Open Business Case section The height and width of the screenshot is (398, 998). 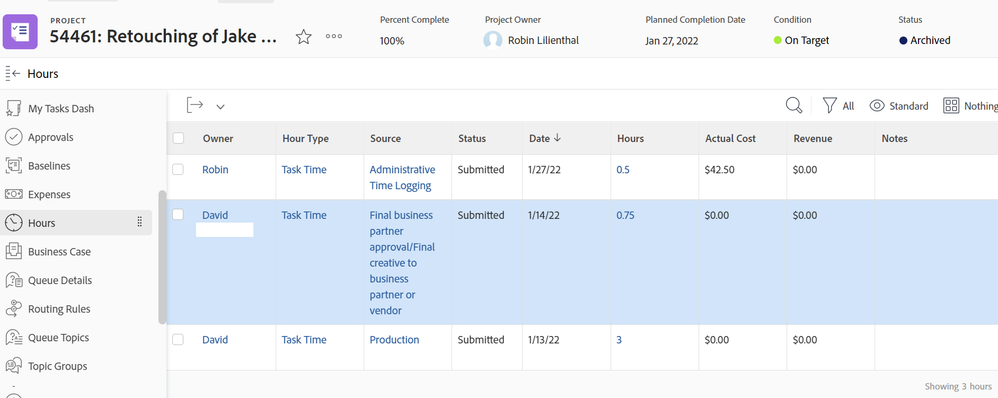click(59, 252)
